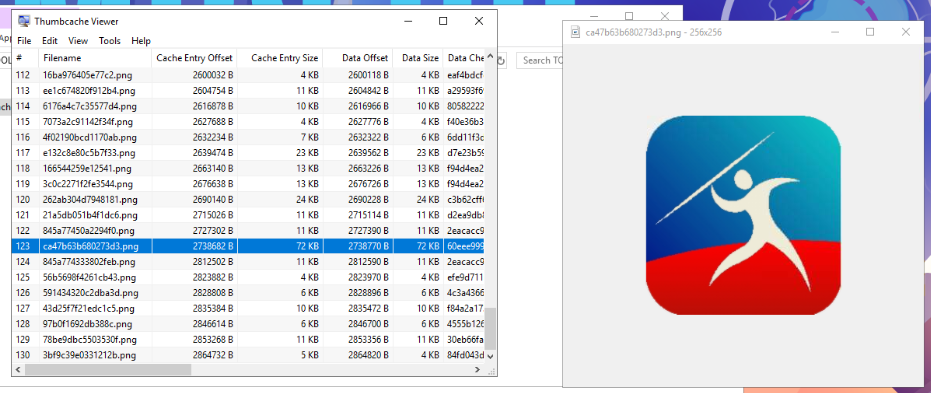
Task: Click the vertical scrollbar thumb
Action: (490, 328)
